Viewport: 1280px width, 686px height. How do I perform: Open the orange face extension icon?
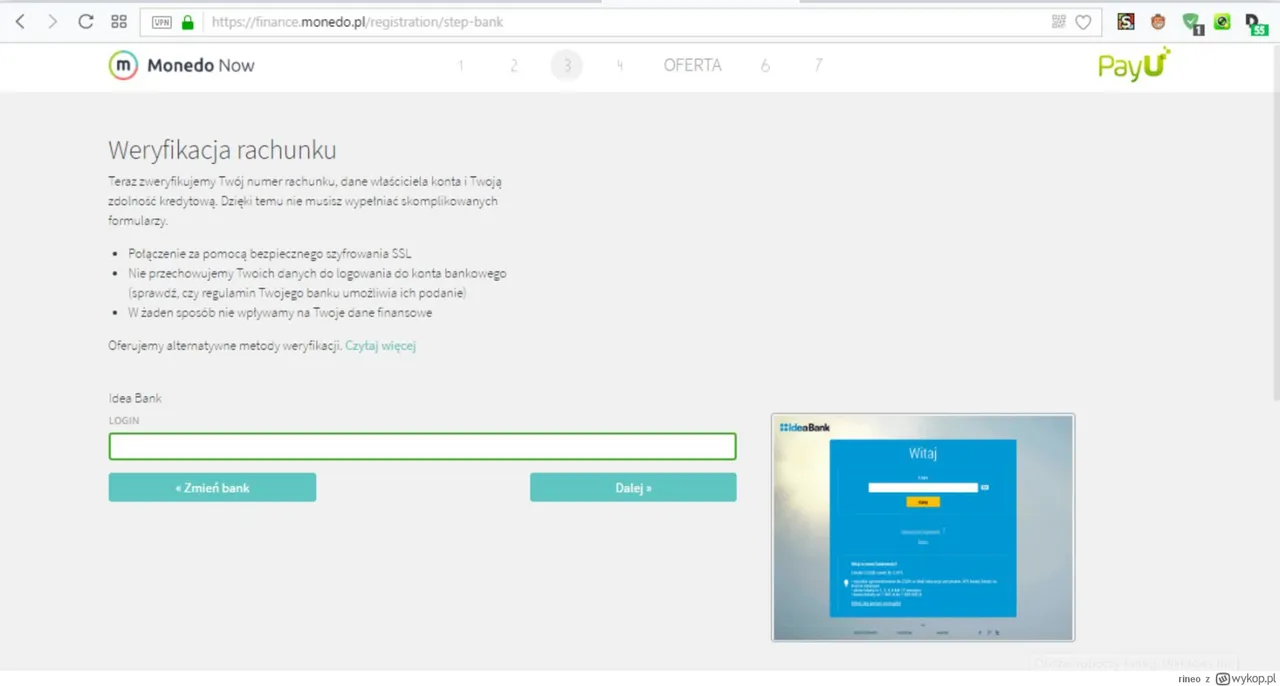pyautogui.click(x=1158, y=22)
